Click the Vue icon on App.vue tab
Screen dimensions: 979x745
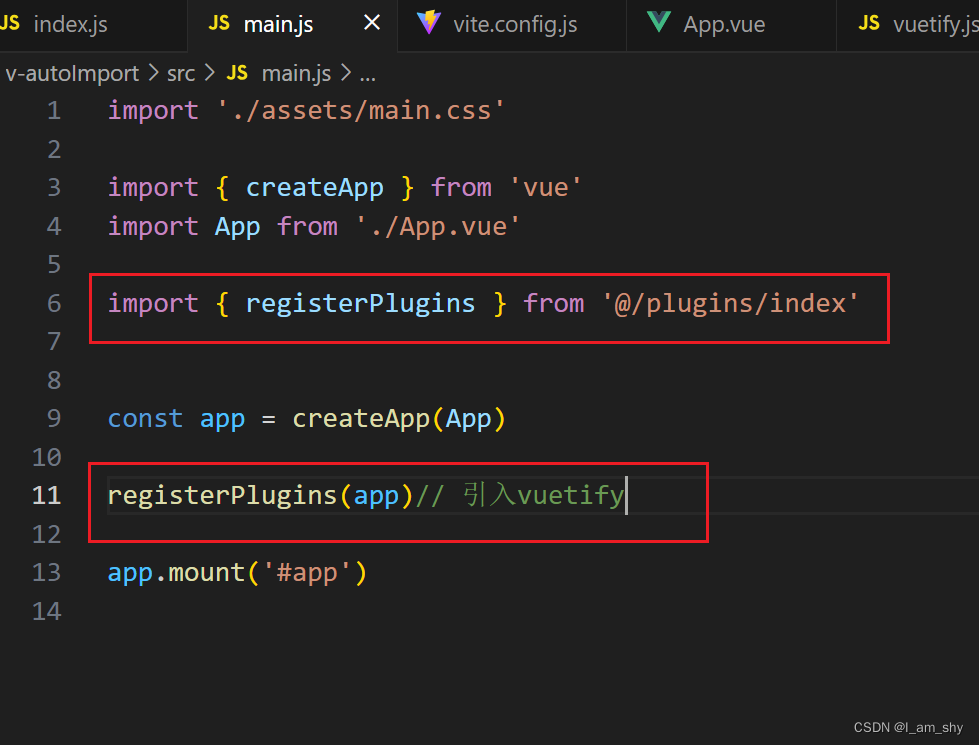[659, 22]
